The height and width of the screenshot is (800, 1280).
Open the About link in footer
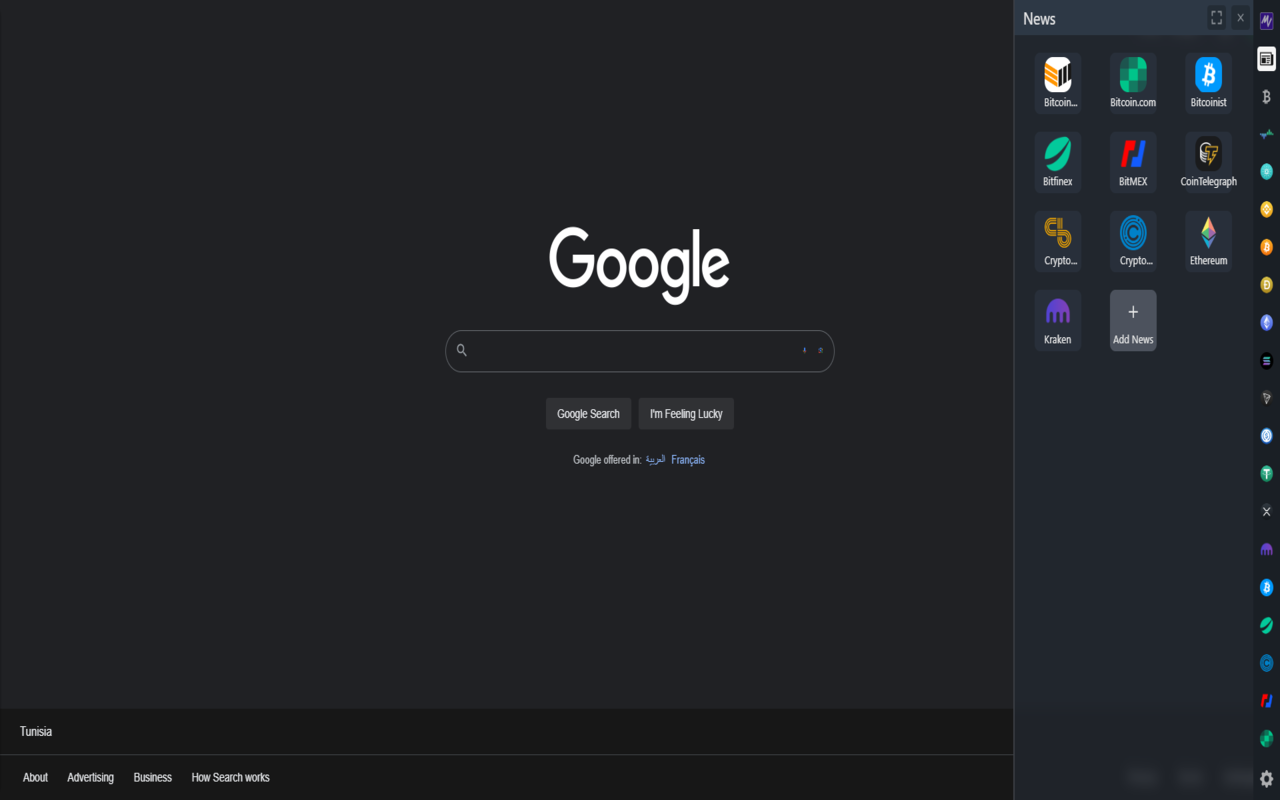(x=35, y=777)
